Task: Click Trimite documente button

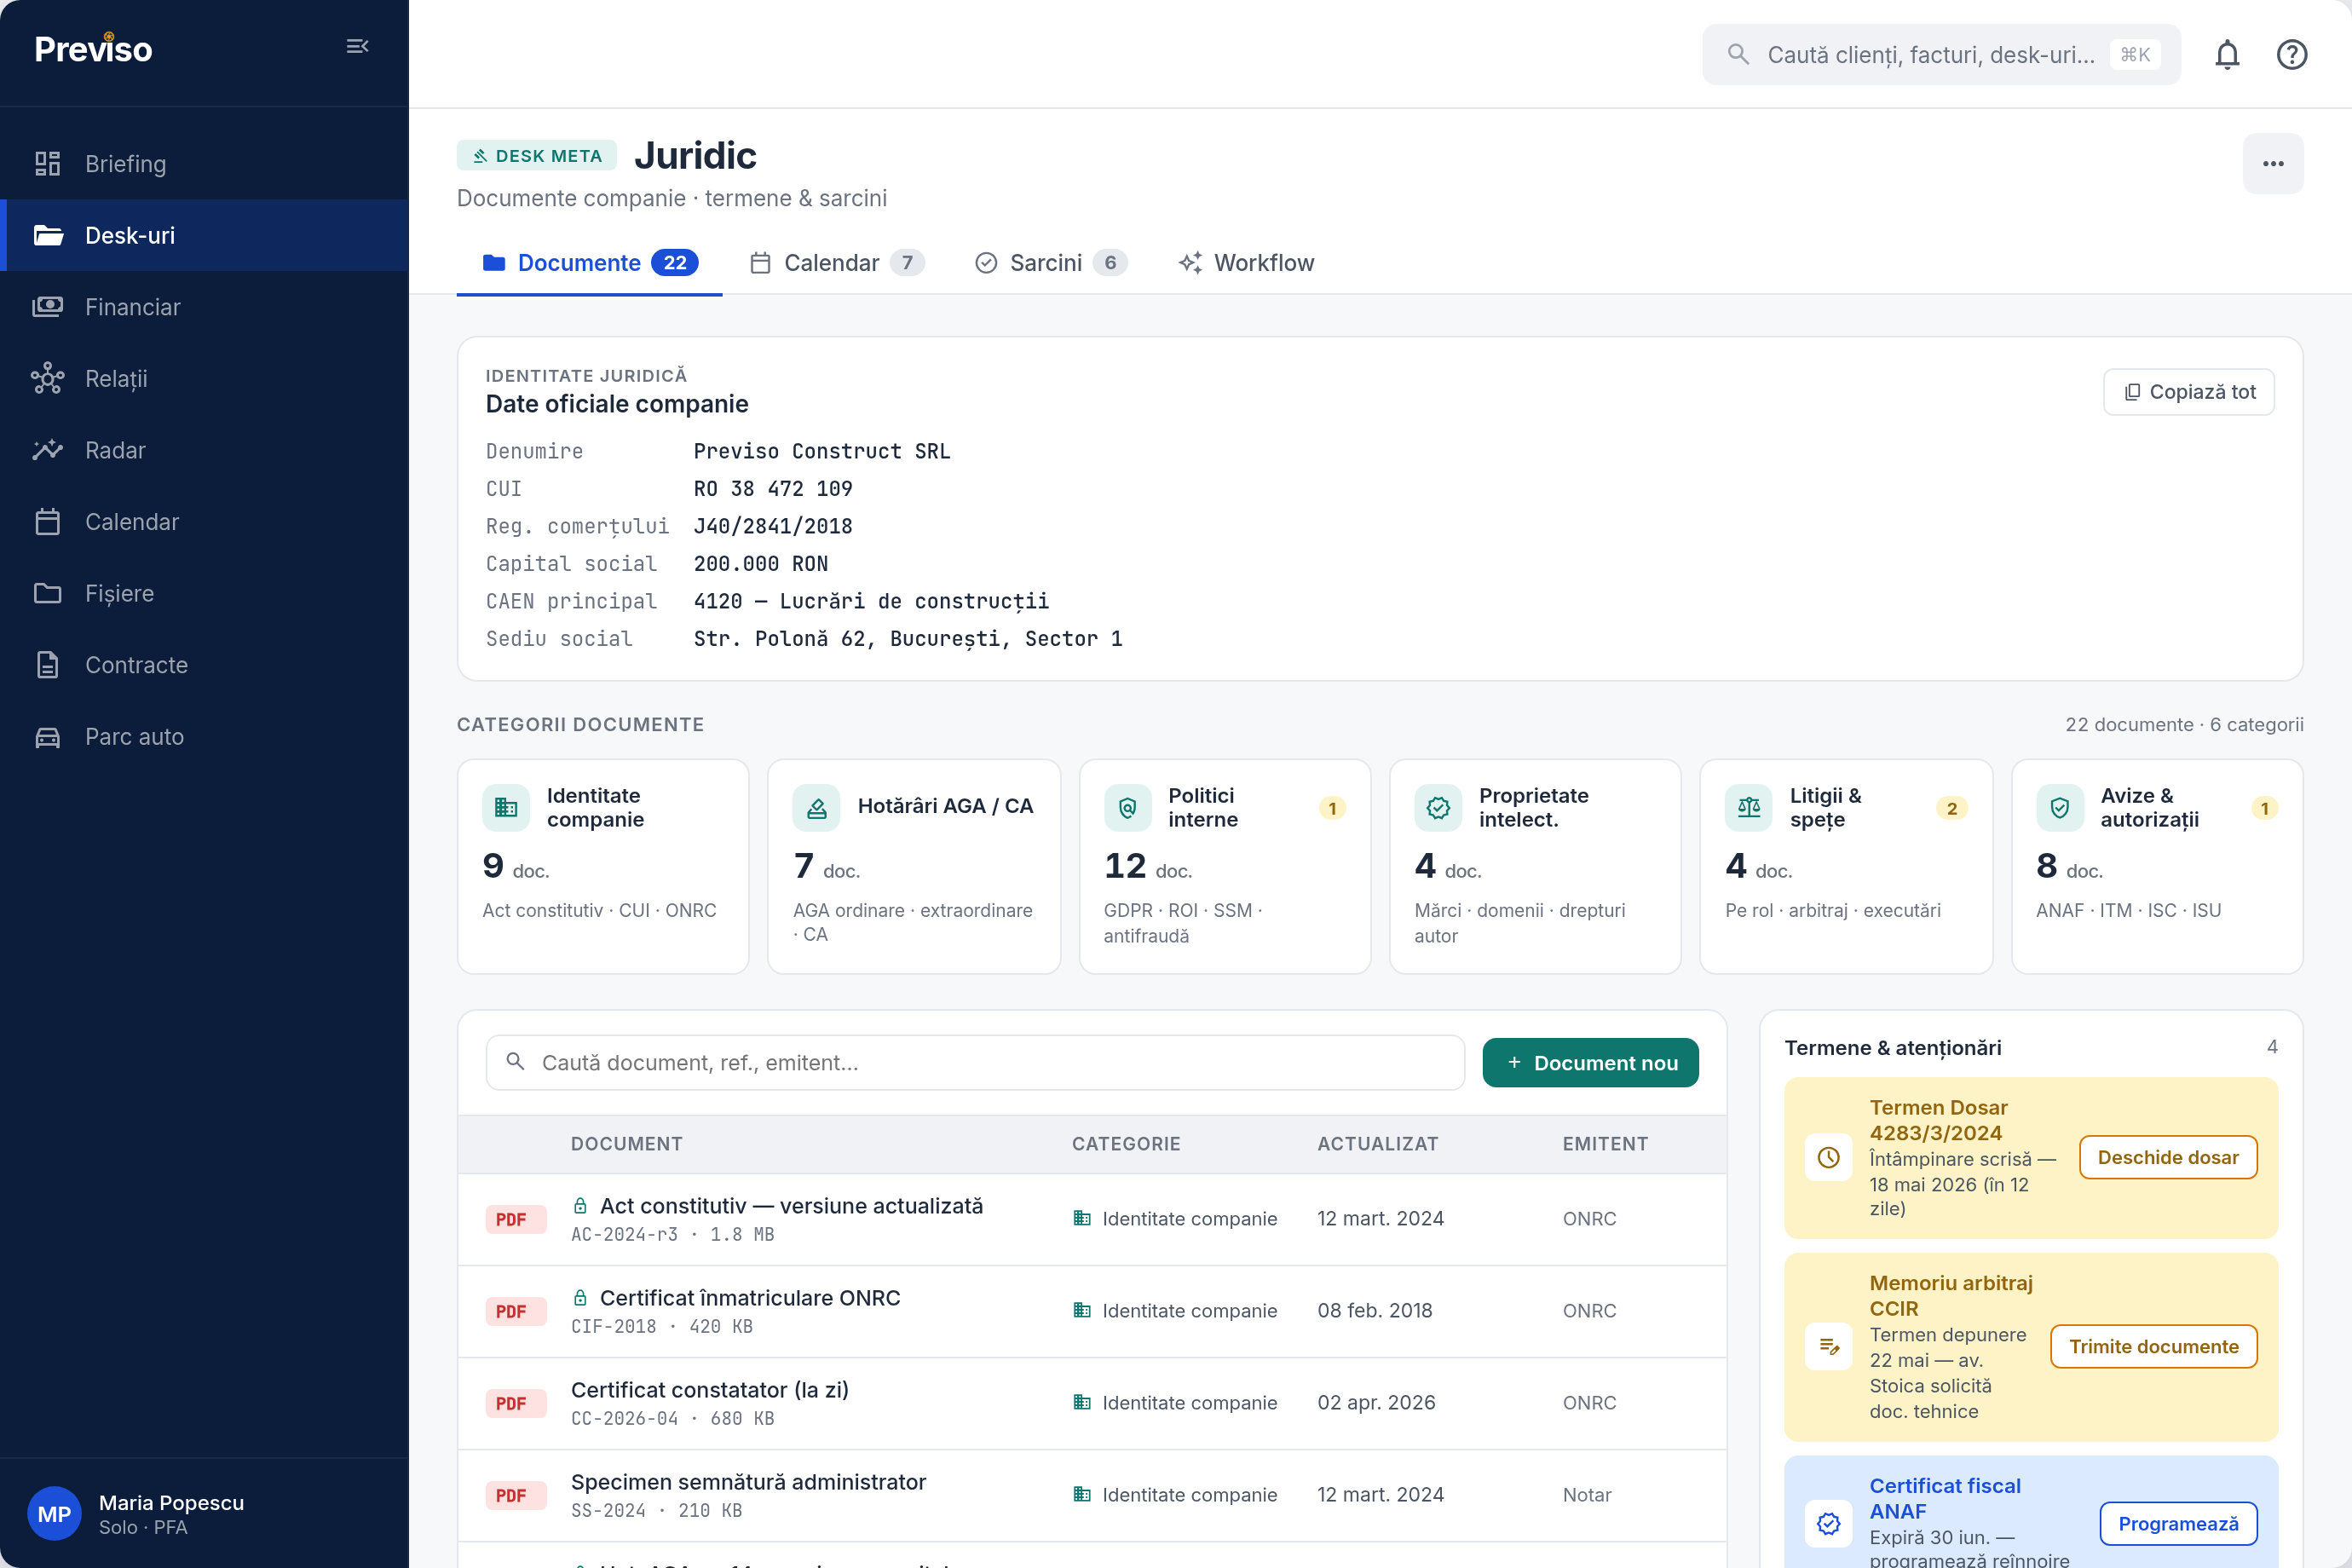Action: click(x=2154, y=1346)
